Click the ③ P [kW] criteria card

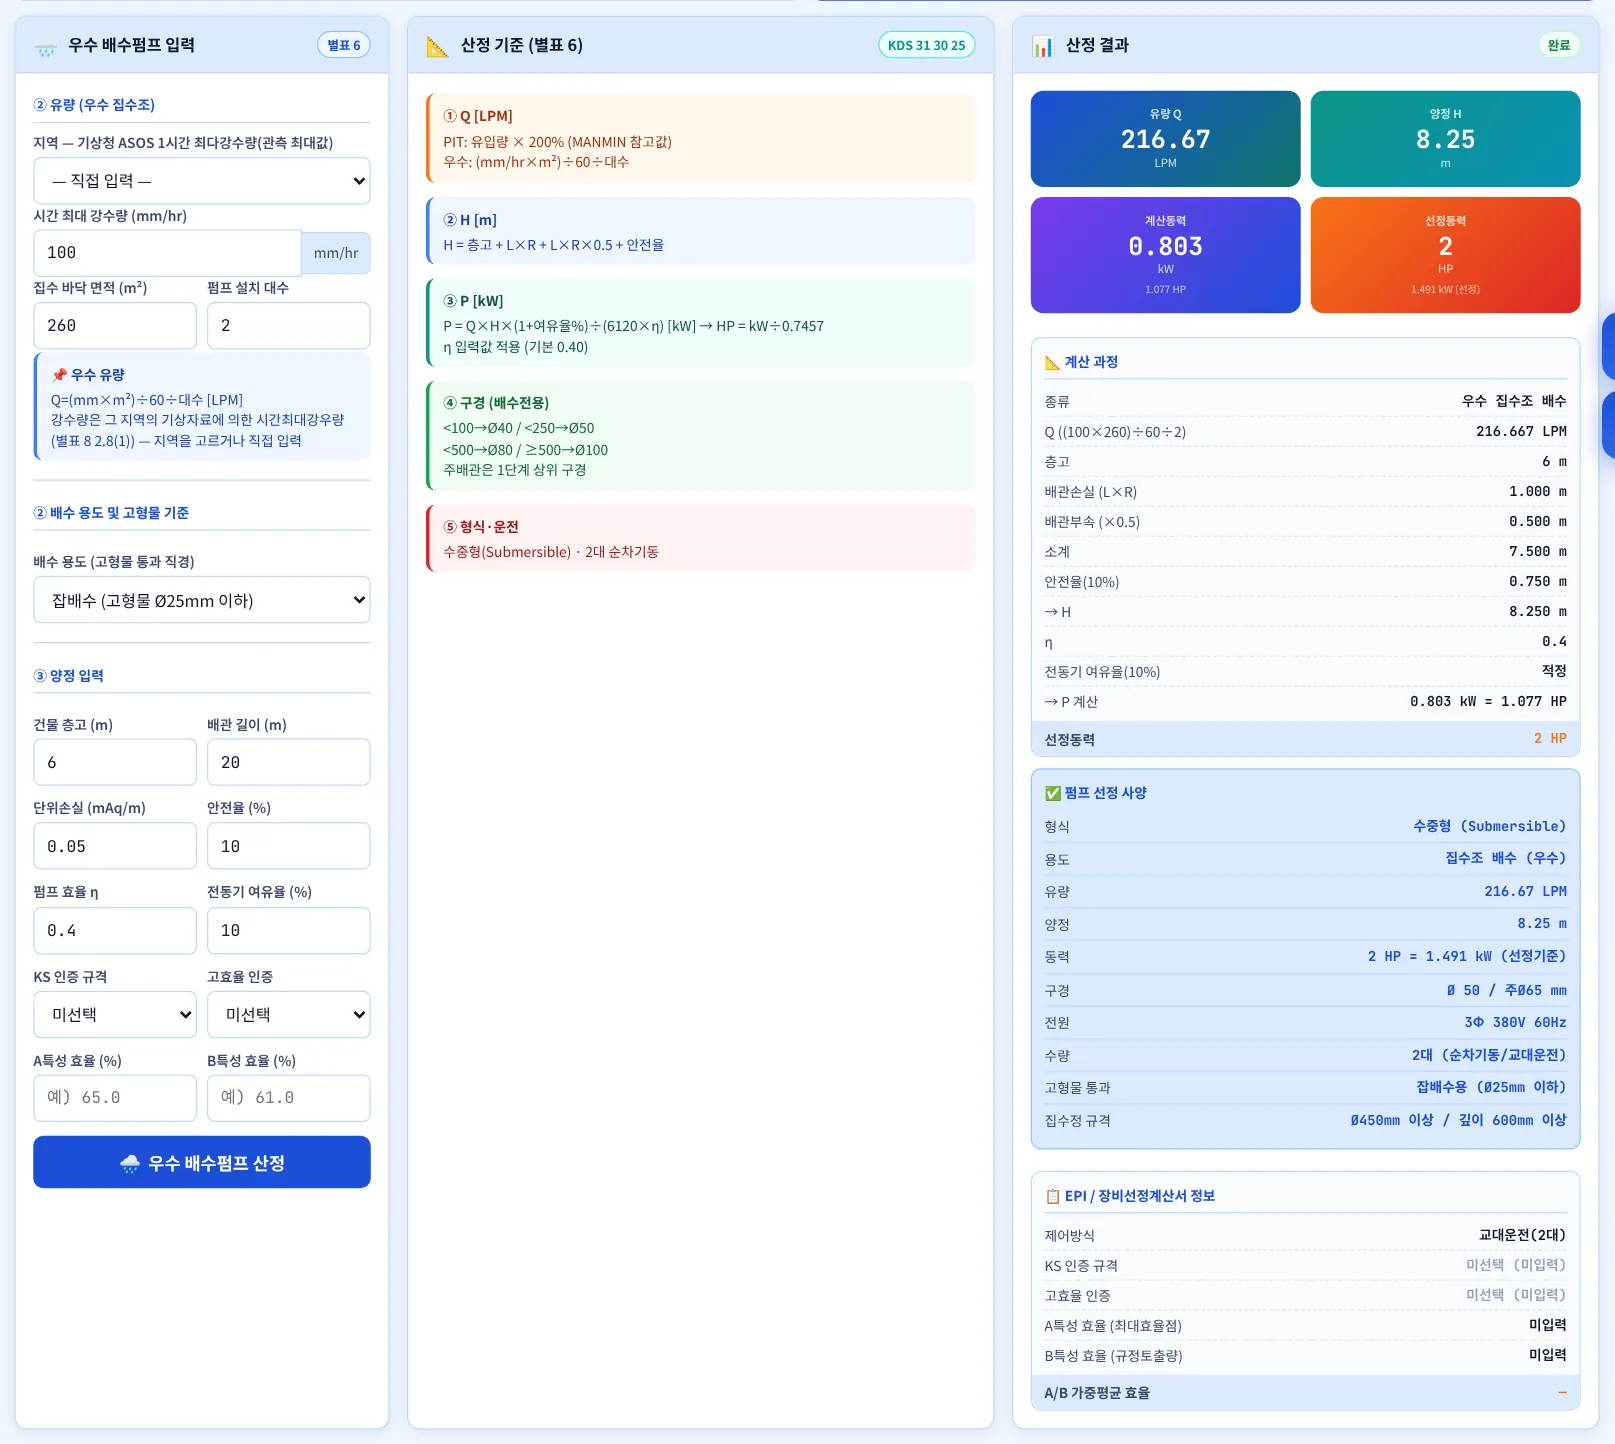coord(701,323)
